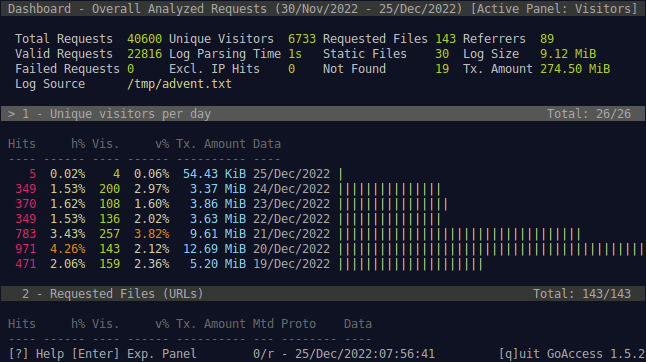Click the Dashboard title bar text

323,9
